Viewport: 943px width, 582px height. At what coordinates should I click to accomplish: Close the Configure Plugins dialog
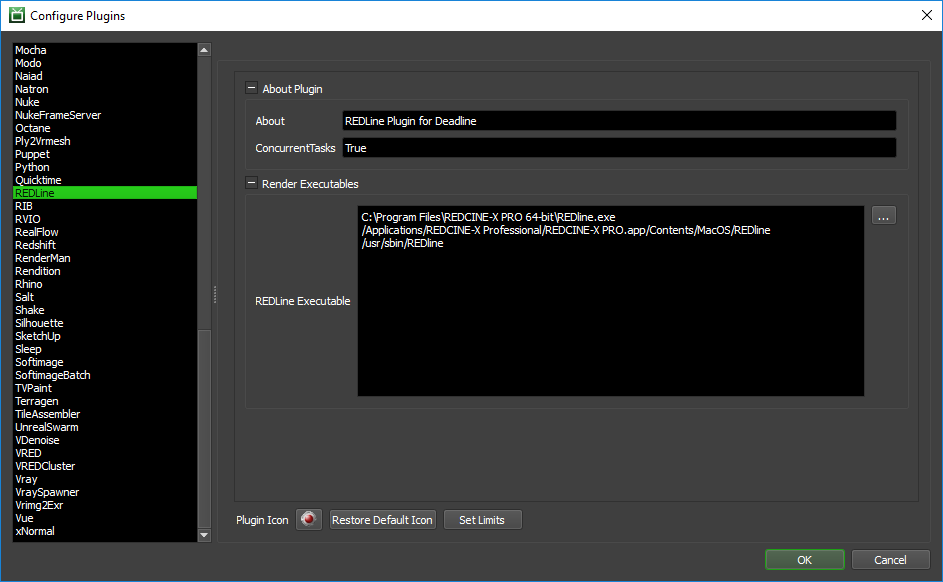point(927,15)
